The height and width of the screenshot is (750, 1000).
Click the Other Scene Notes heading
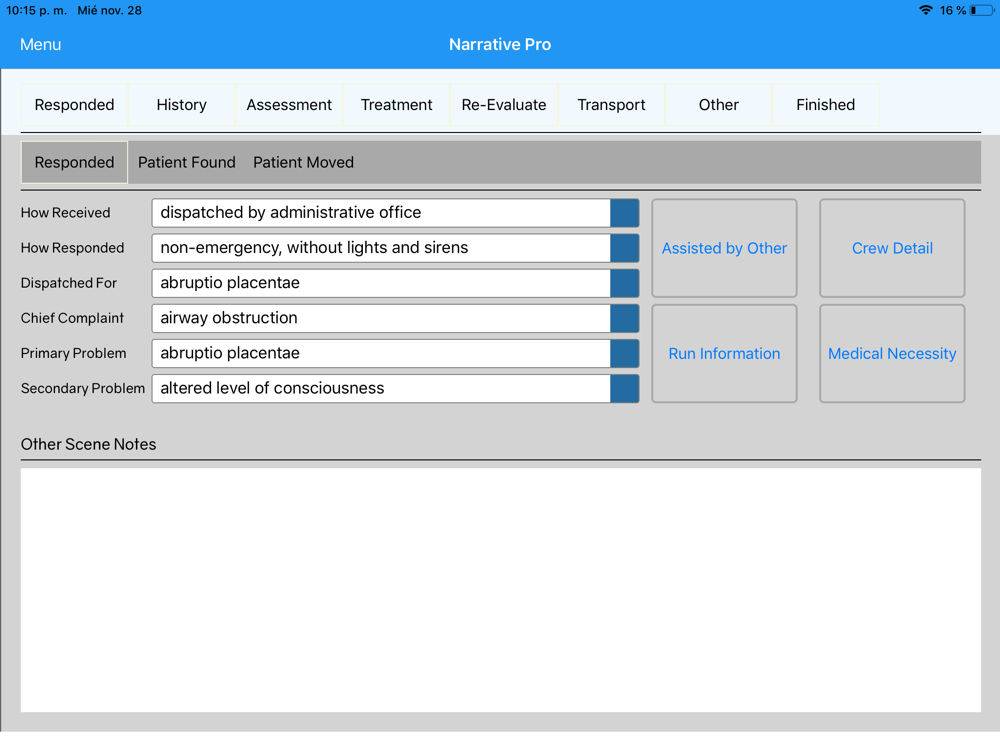point(88,445)
